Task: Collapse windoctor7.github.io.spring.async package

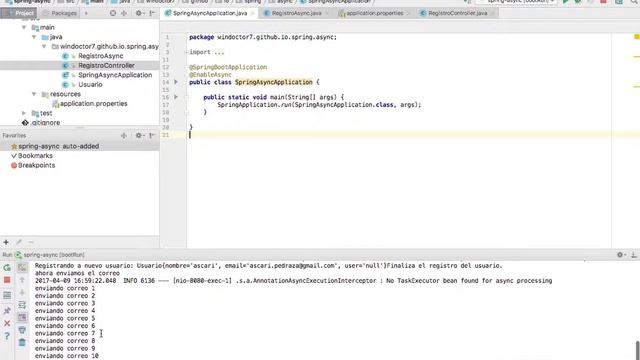Action: pyautogui.click(x=44, y=47)
